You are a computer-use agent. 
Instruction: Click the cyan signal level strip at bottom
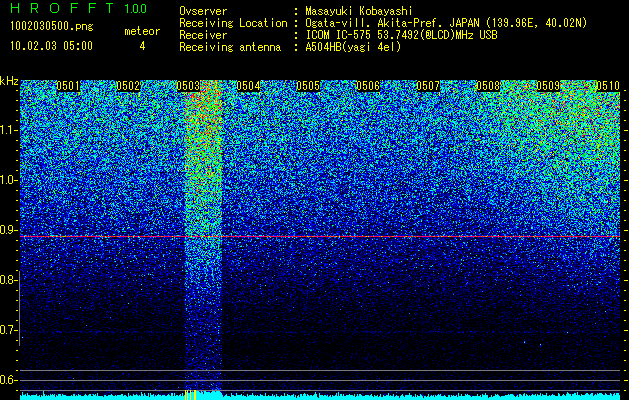(320, 396)
